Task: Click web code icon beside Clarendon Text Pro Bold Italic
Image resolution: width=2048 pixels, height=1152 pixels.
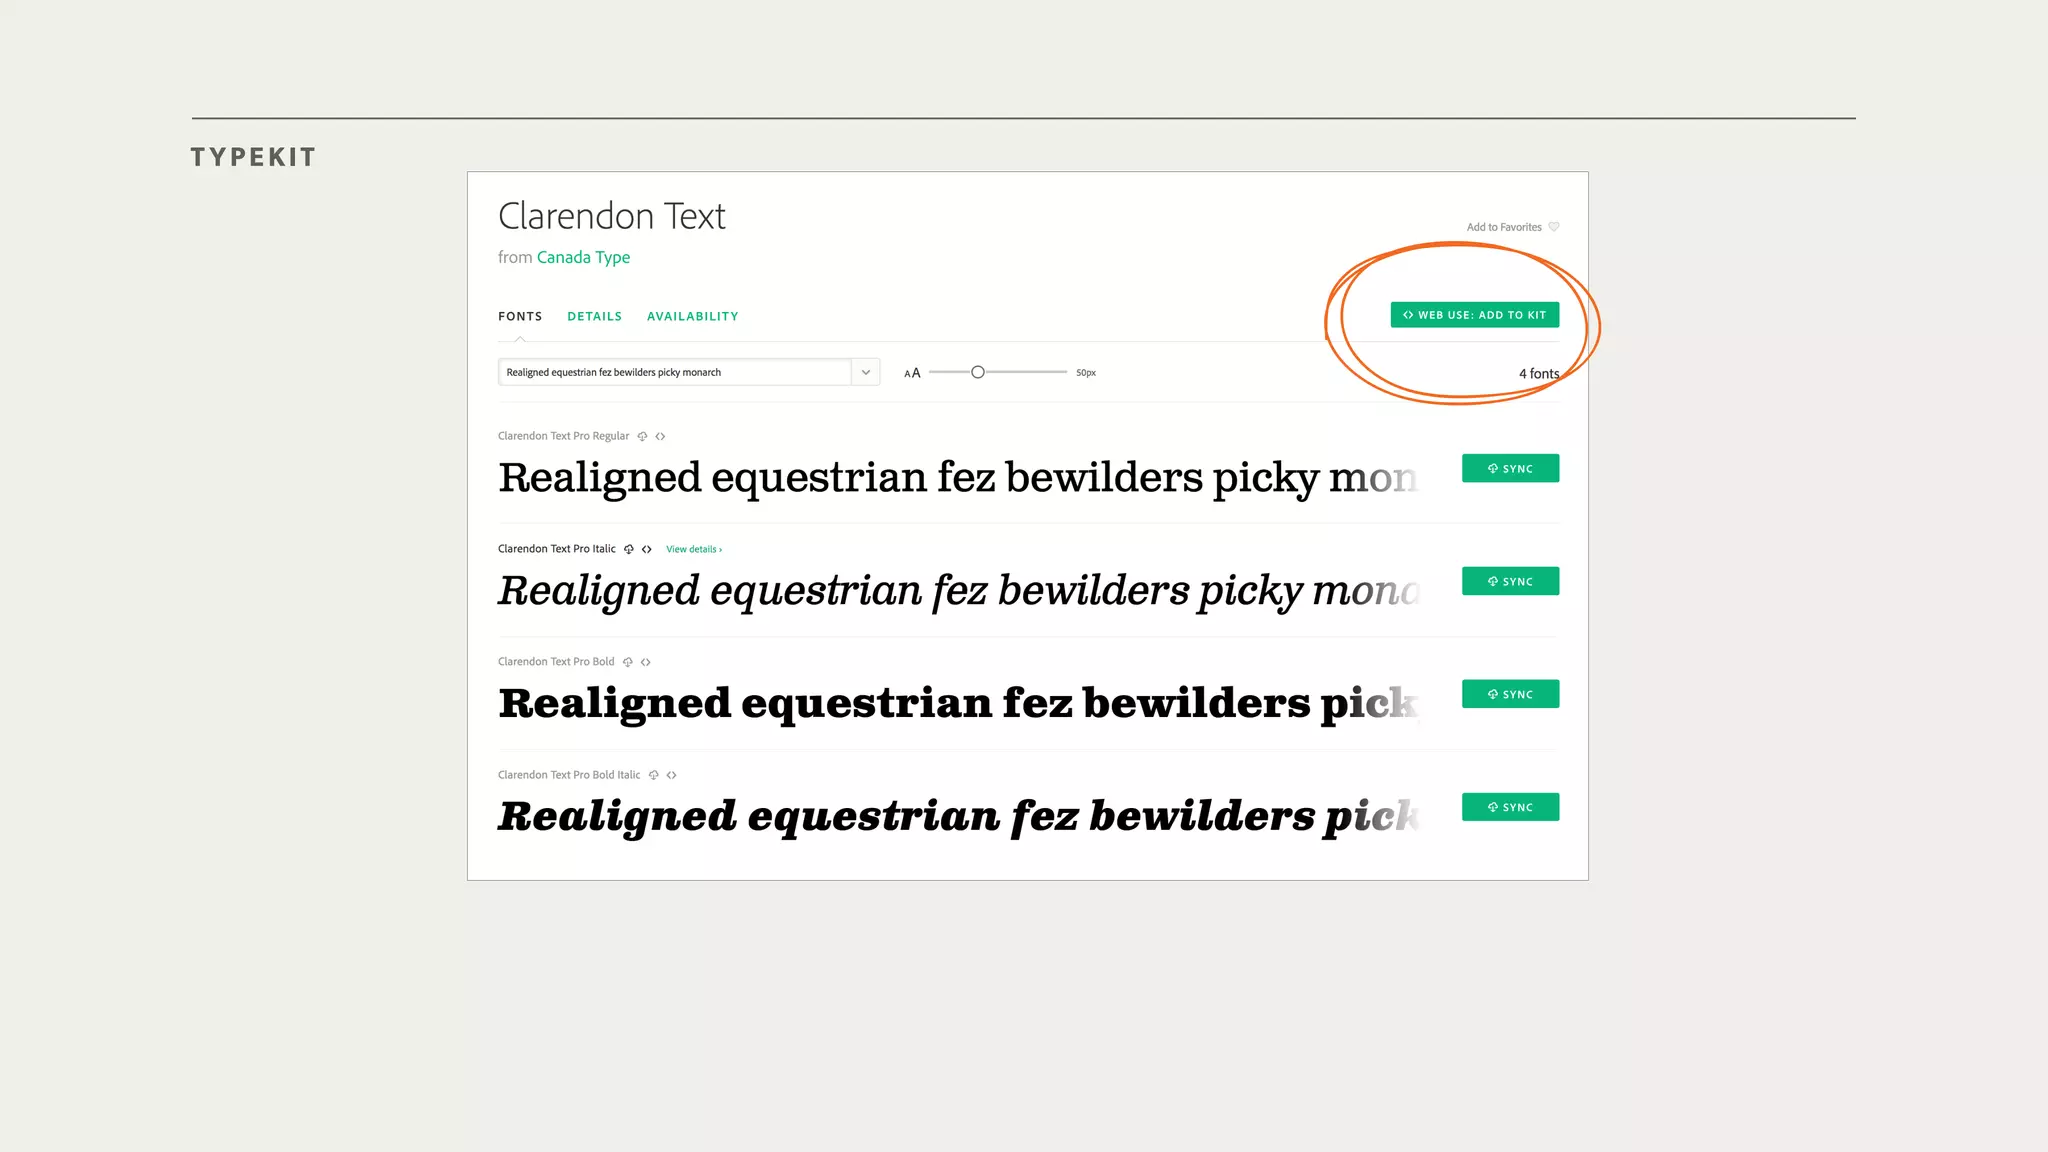Action: pos(672,775)
